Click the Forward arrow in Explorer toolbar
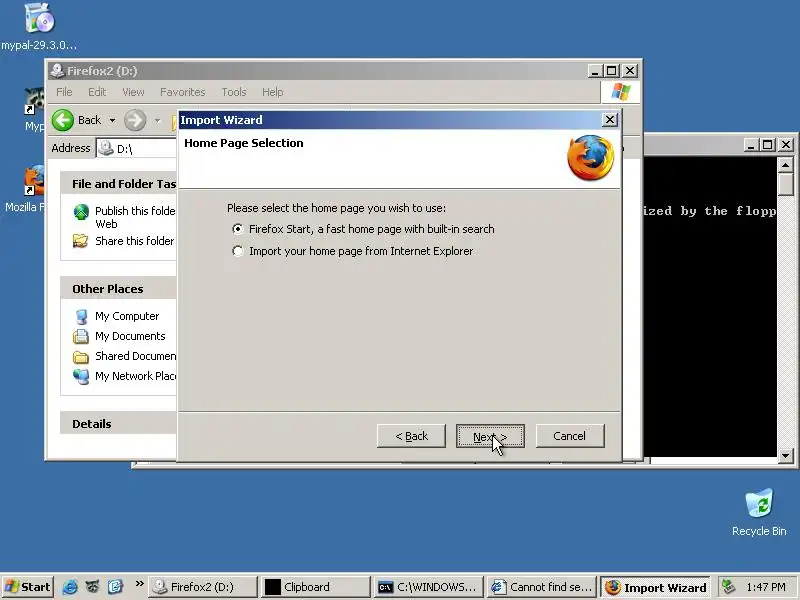 click(135, 120)
